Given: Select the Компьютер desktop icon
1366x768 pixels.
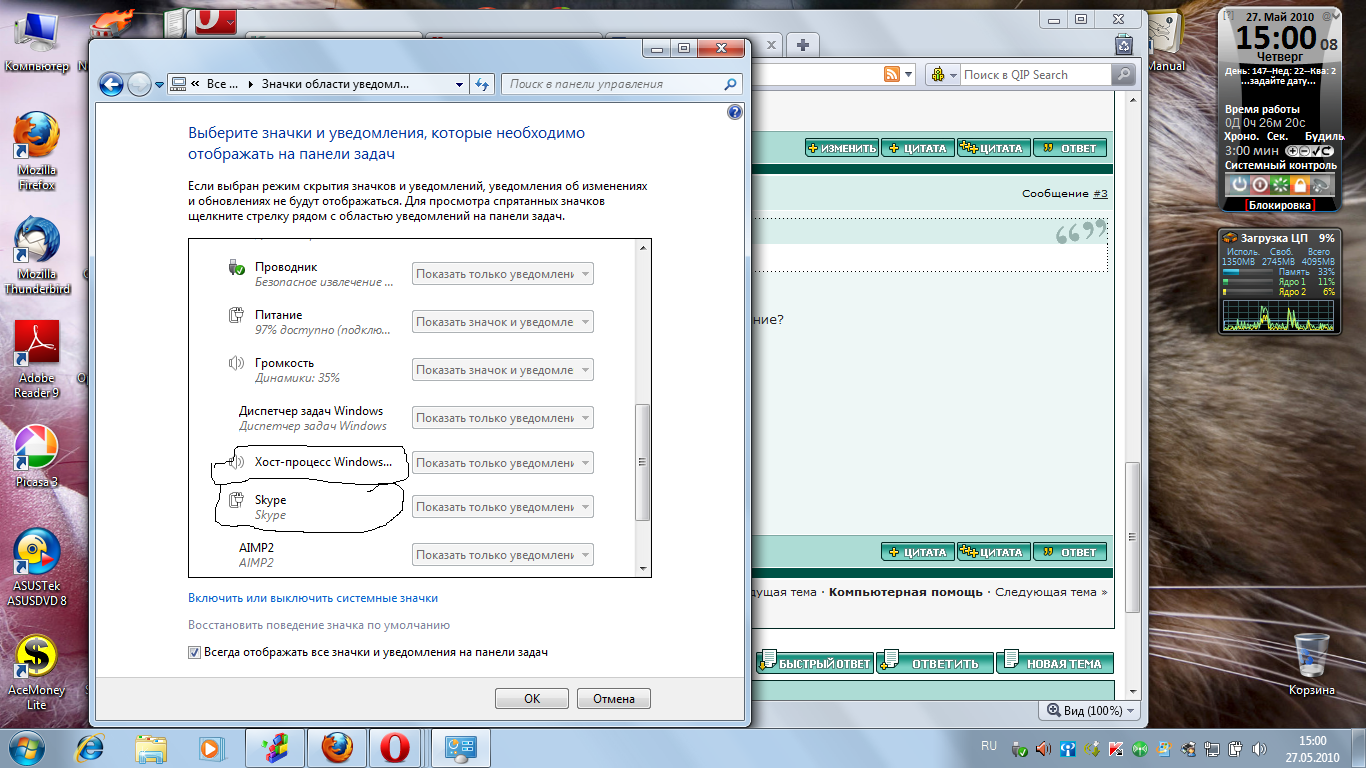Looking at the screenshot, I should tap(36, 43).
